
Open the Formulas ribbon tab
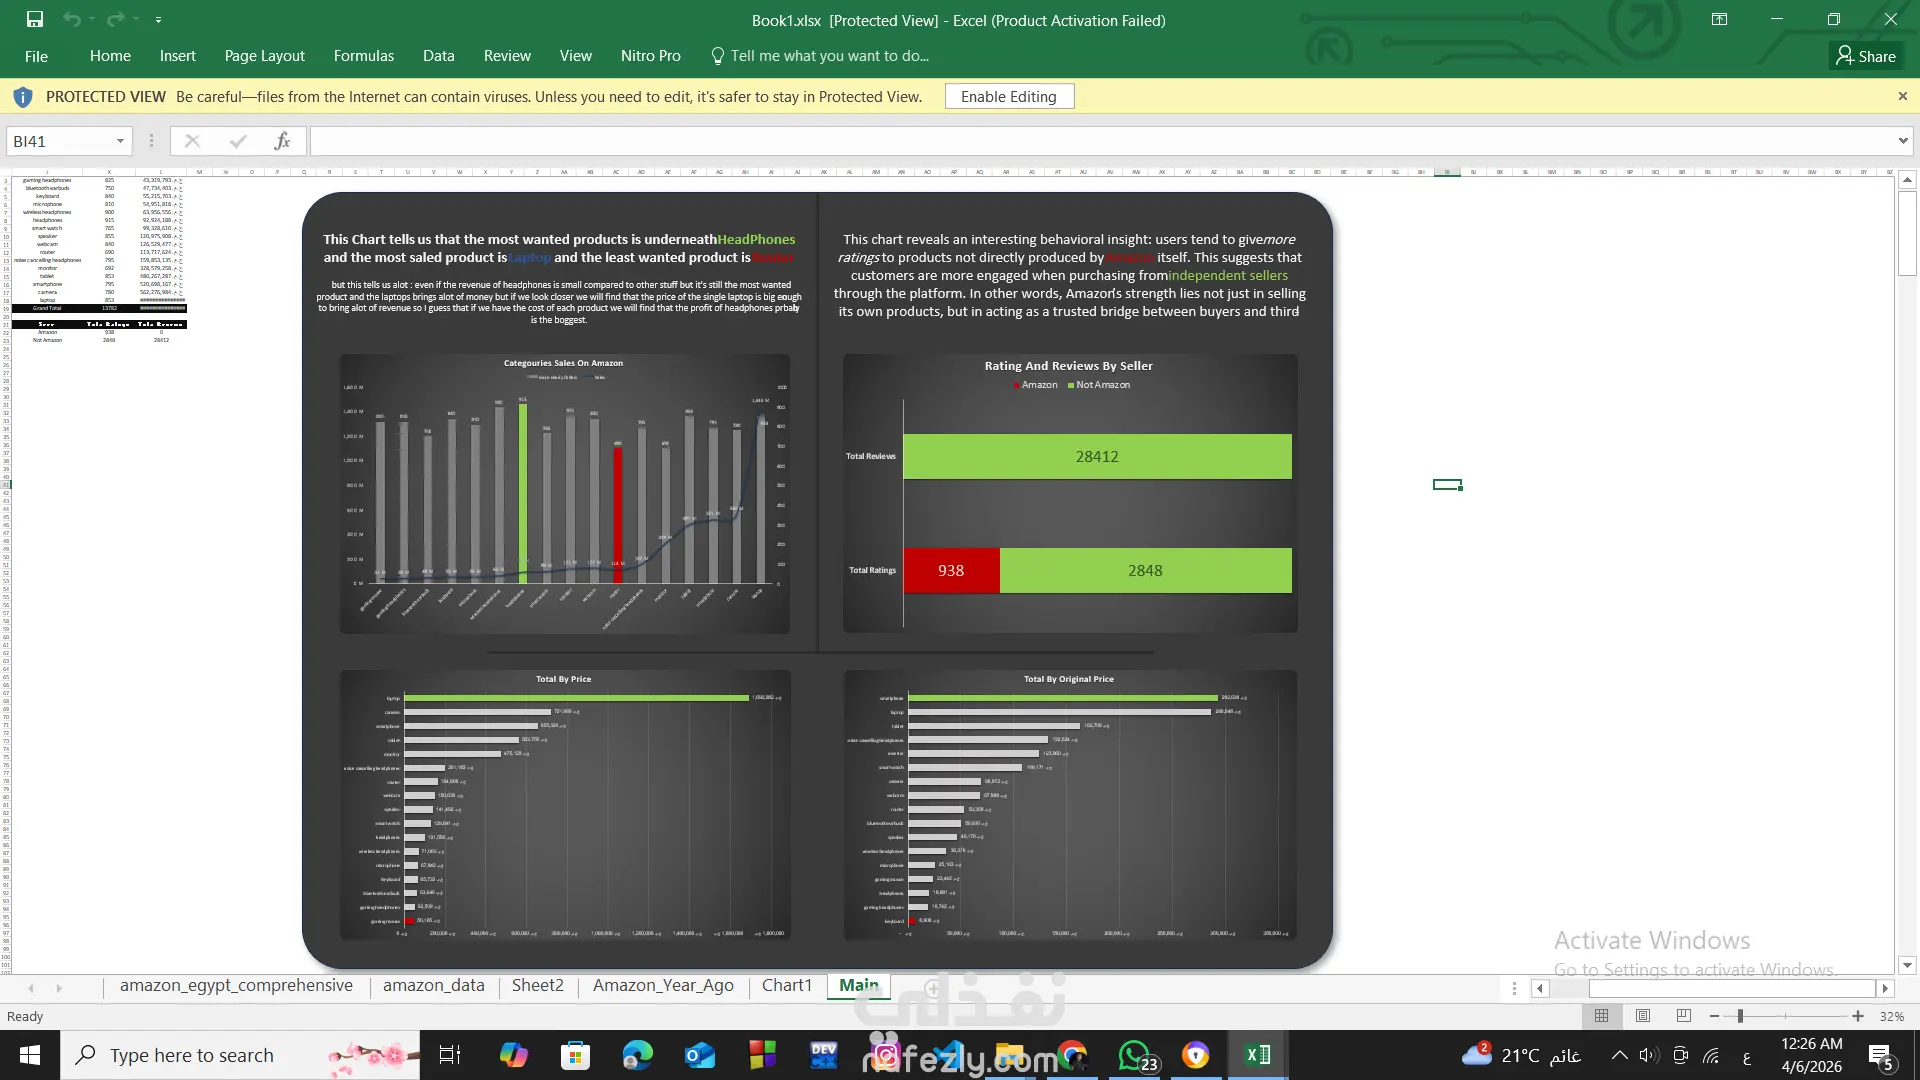(364, 56)
